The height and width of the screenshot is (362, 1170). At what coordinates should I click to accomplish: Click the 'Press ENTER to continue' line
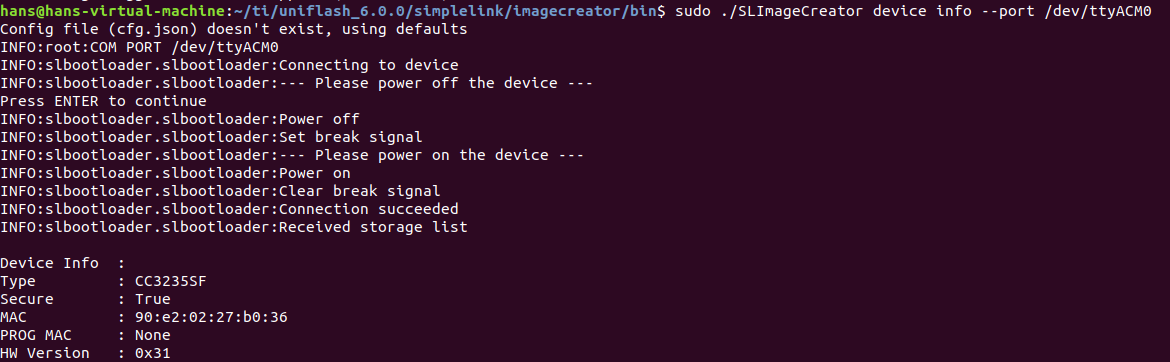(x=103, y=101)
